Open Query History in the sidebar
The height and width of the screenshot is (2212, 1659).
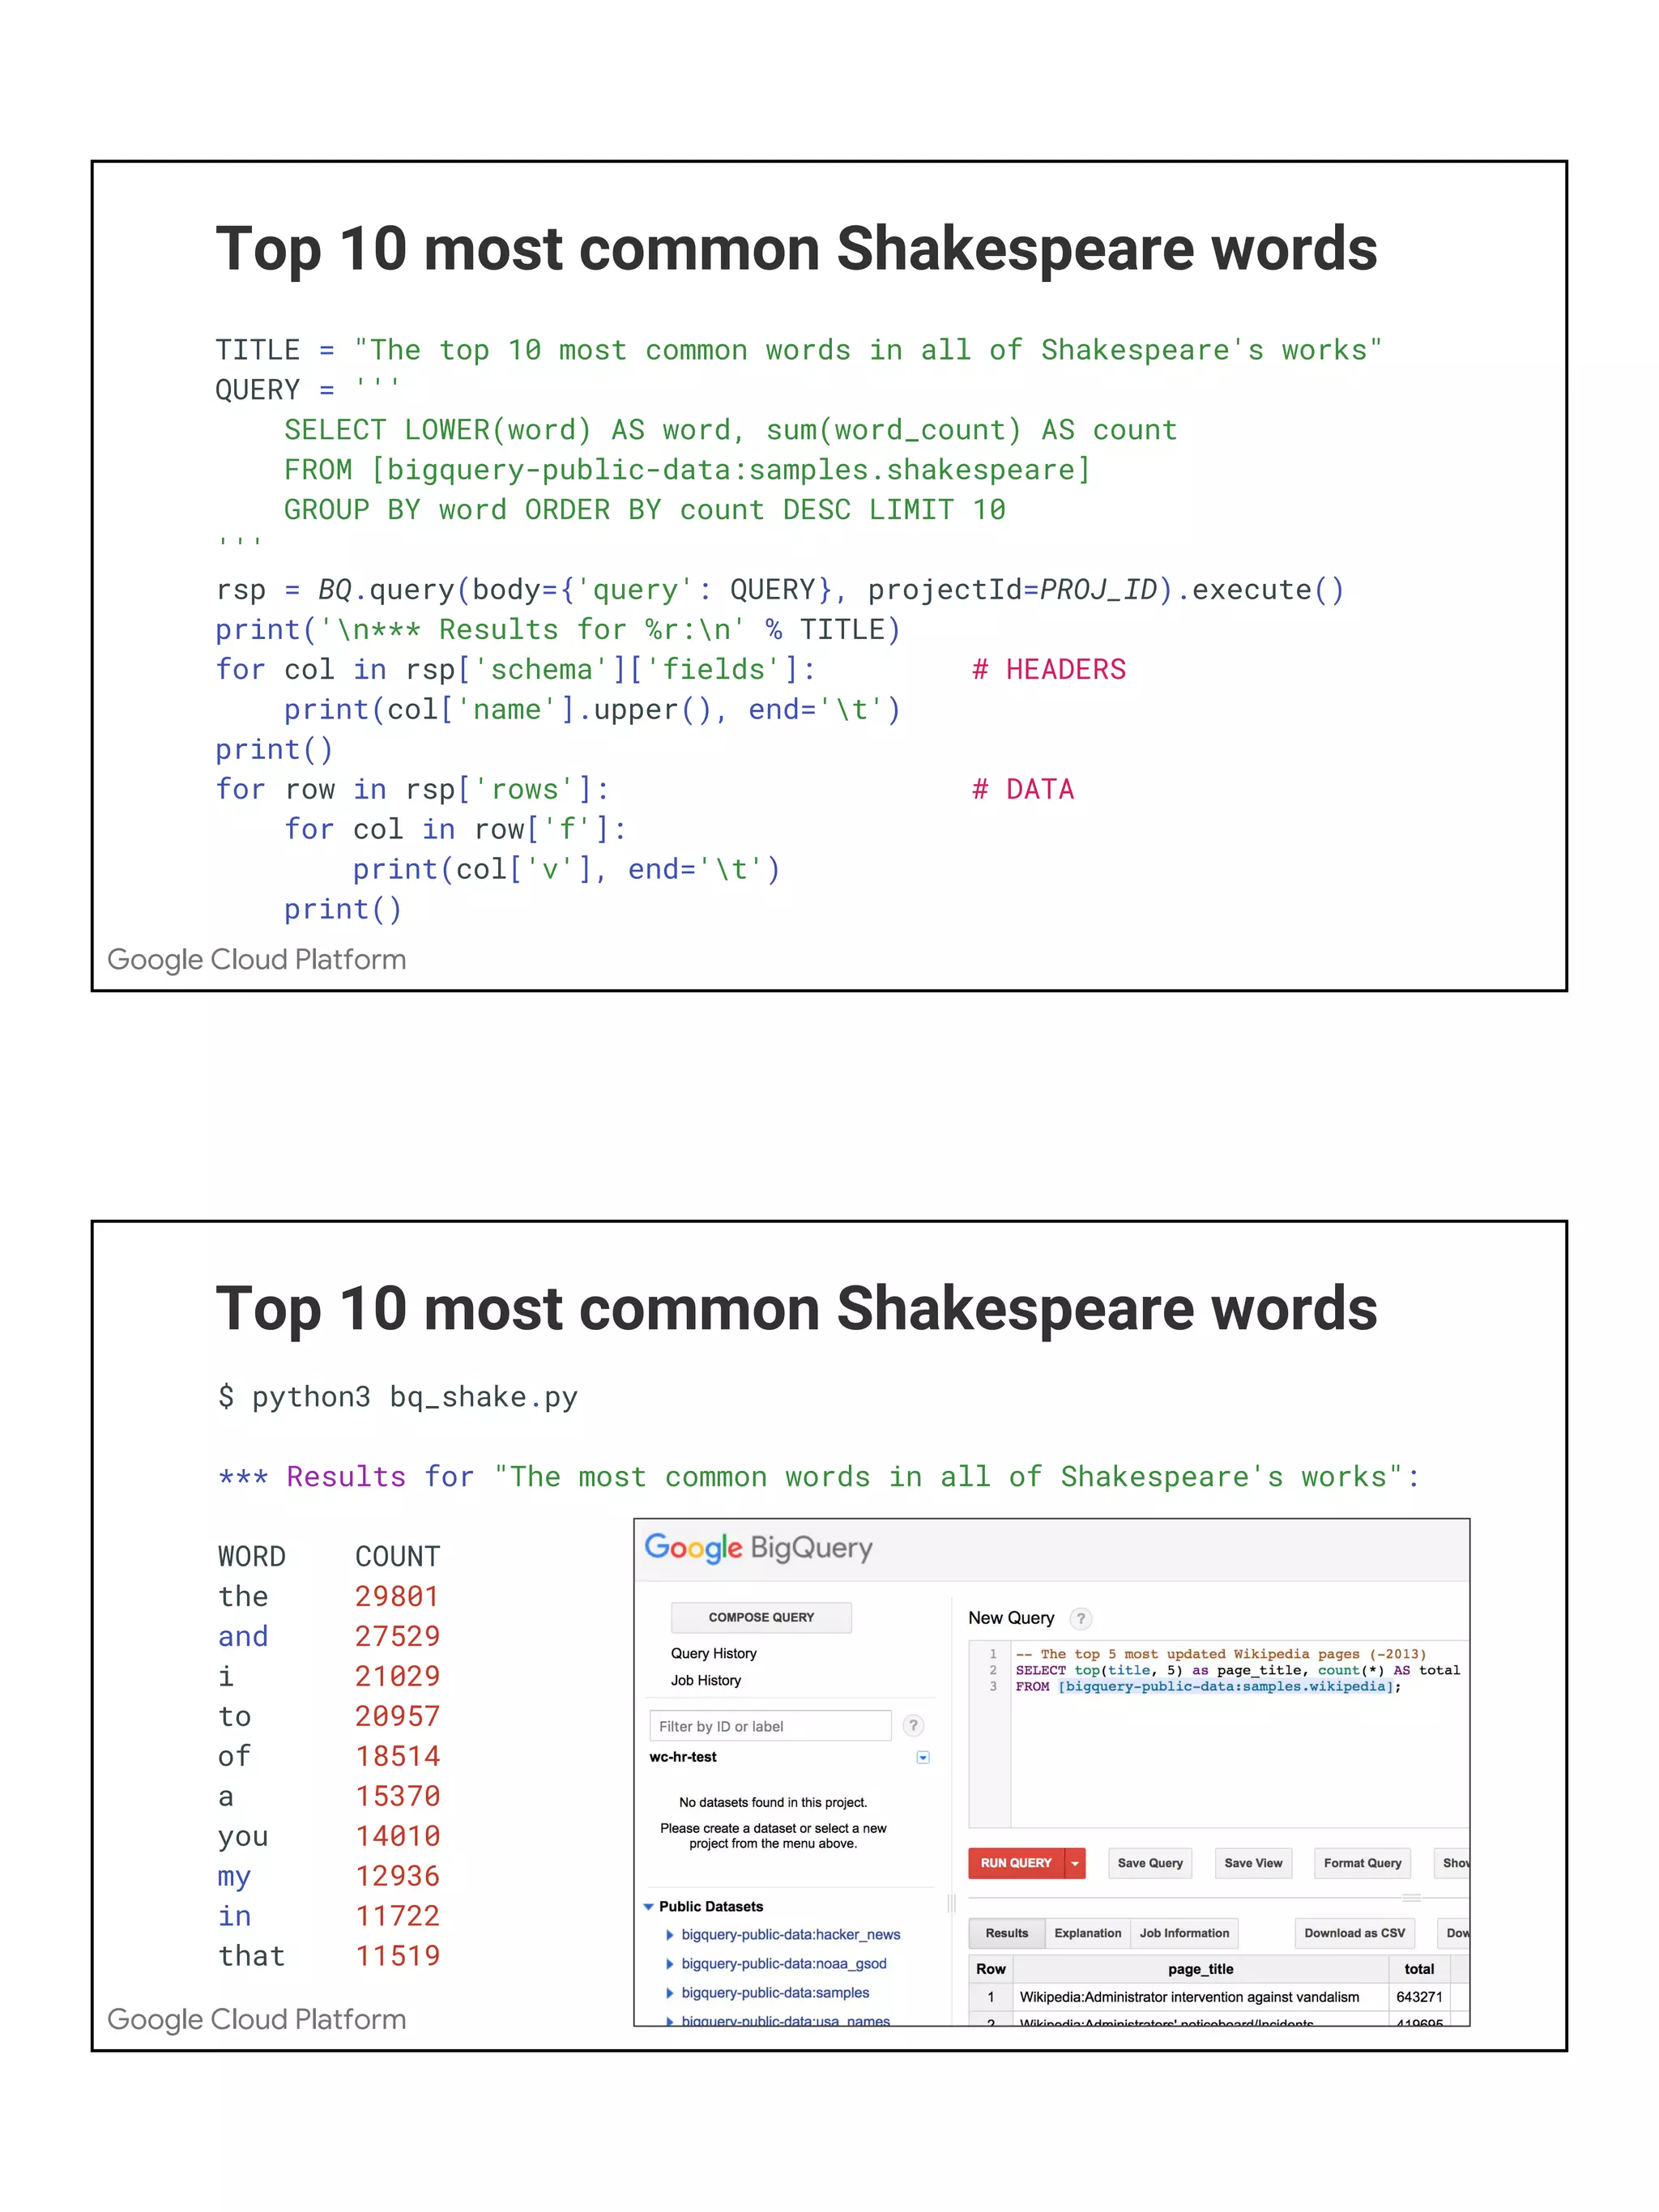[x=713, y=1653]
